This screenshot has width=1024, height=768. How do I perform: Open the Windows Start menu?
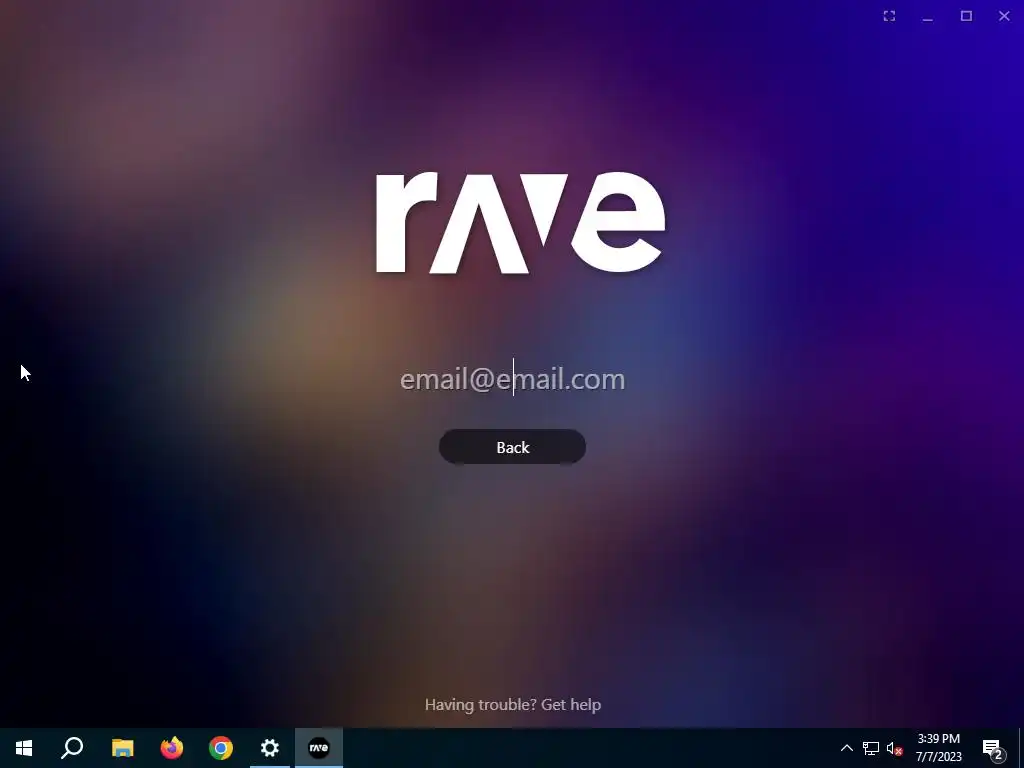click(24, 748)
